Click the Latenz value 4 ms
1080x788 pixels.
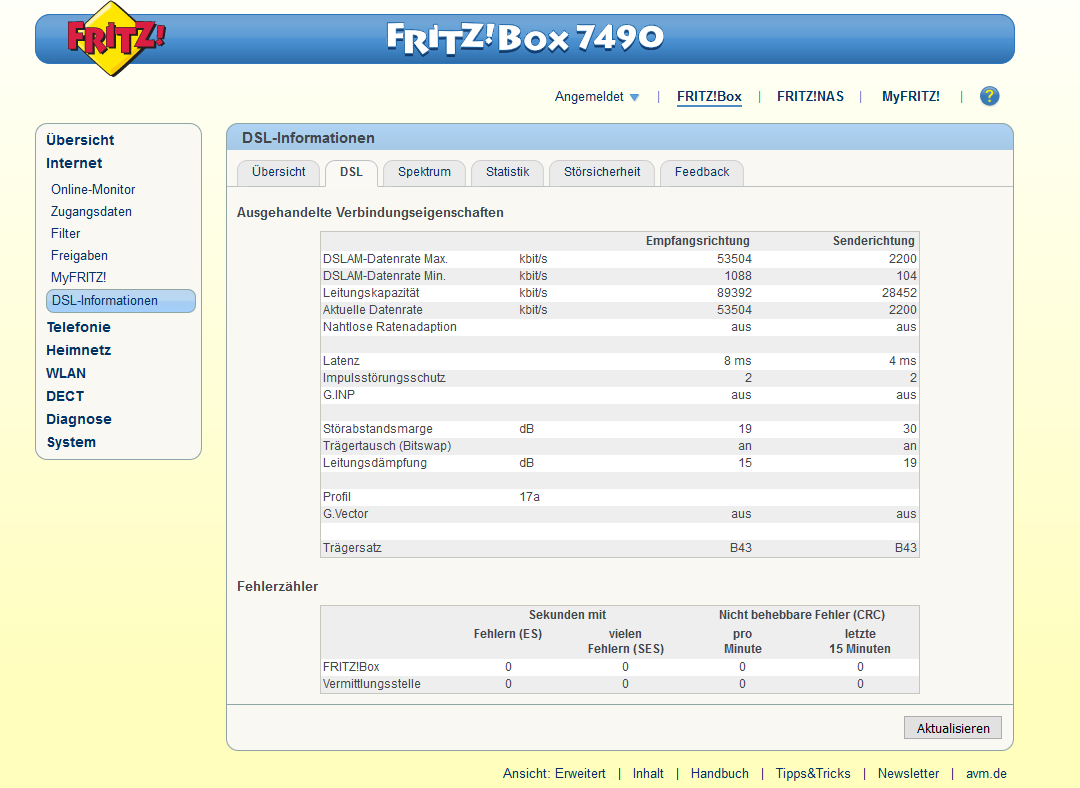click(x=902, y=361)
